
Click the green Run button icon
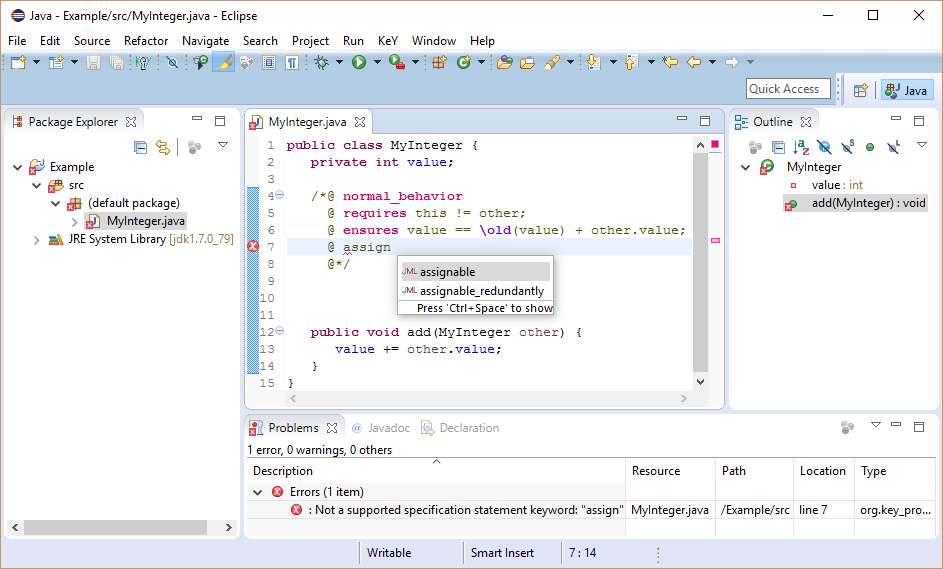point(359,62)
